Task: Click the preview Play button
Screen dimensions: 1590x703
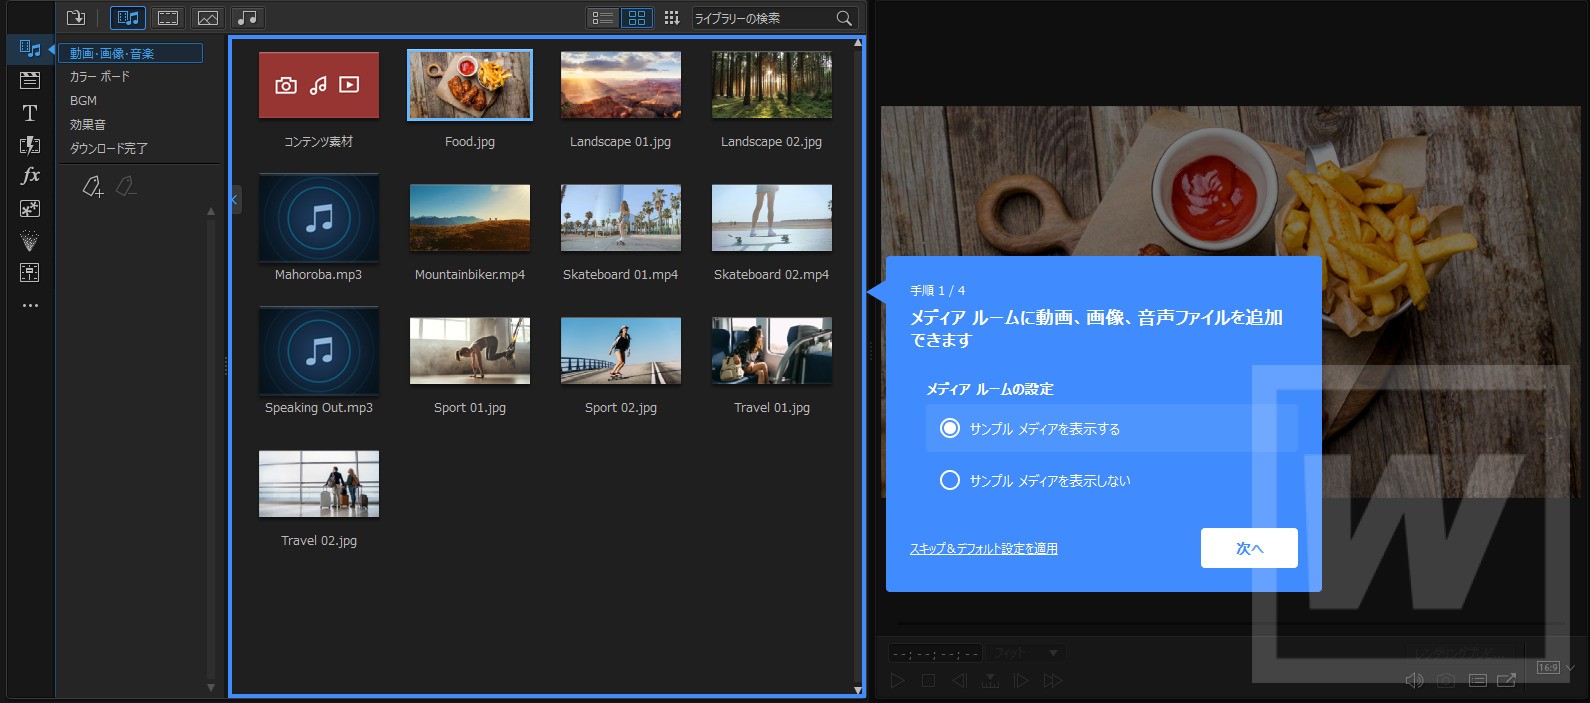Action: 897,681
